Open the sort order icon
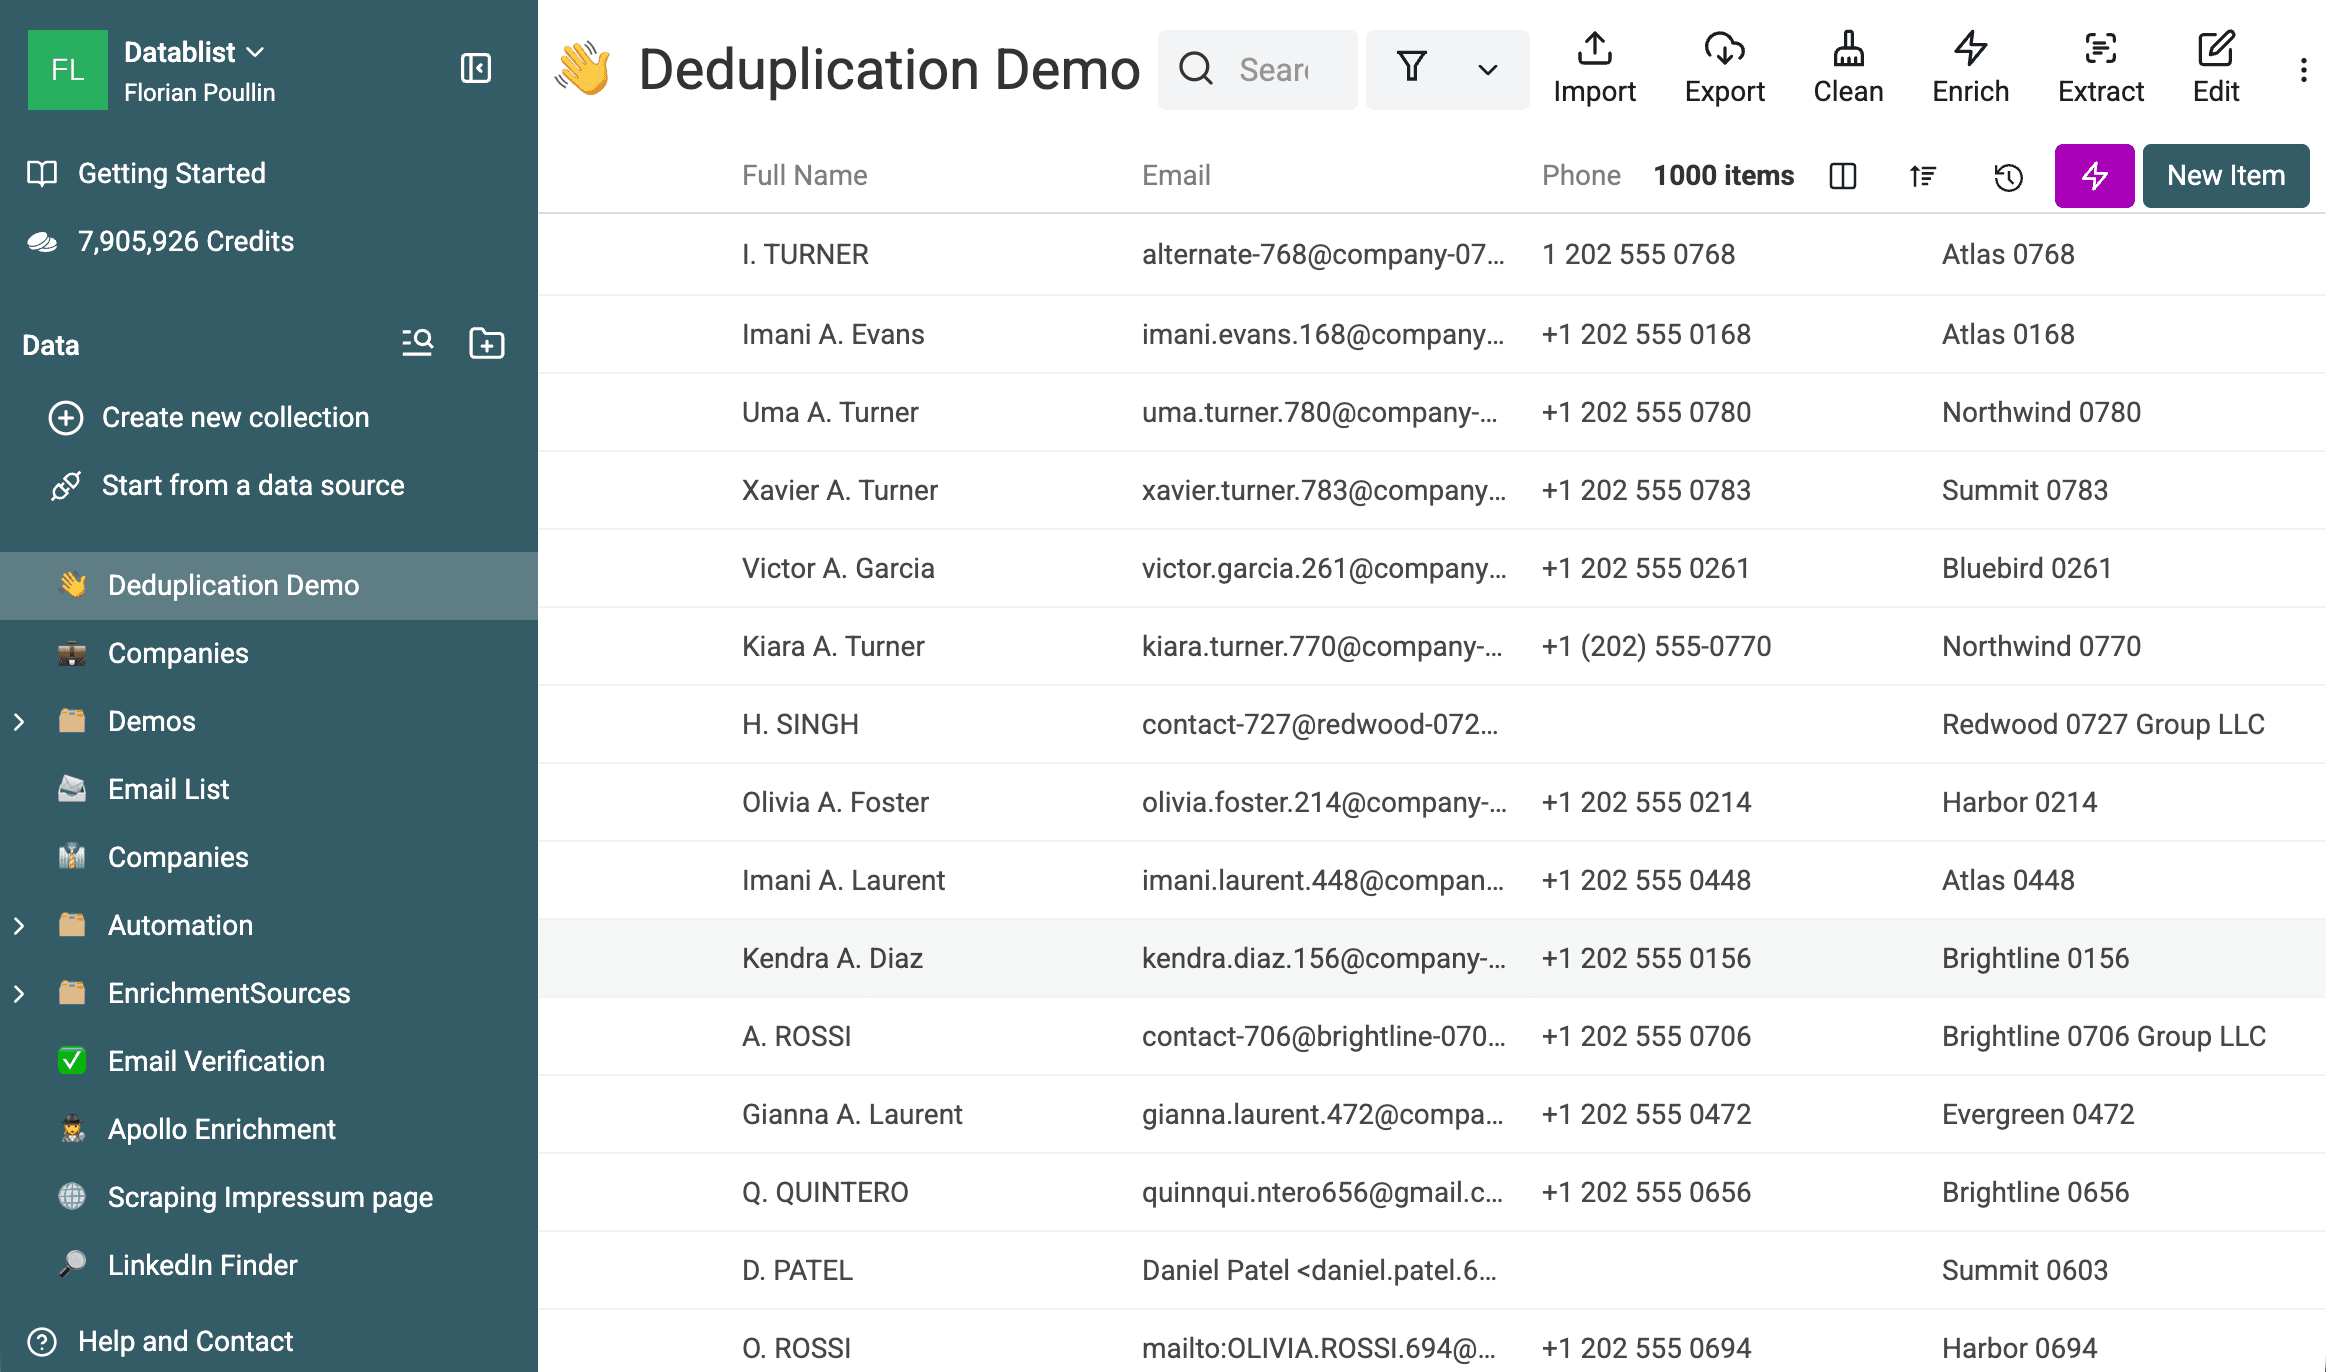The image size is (2326, 1372). coord(1922,176)
